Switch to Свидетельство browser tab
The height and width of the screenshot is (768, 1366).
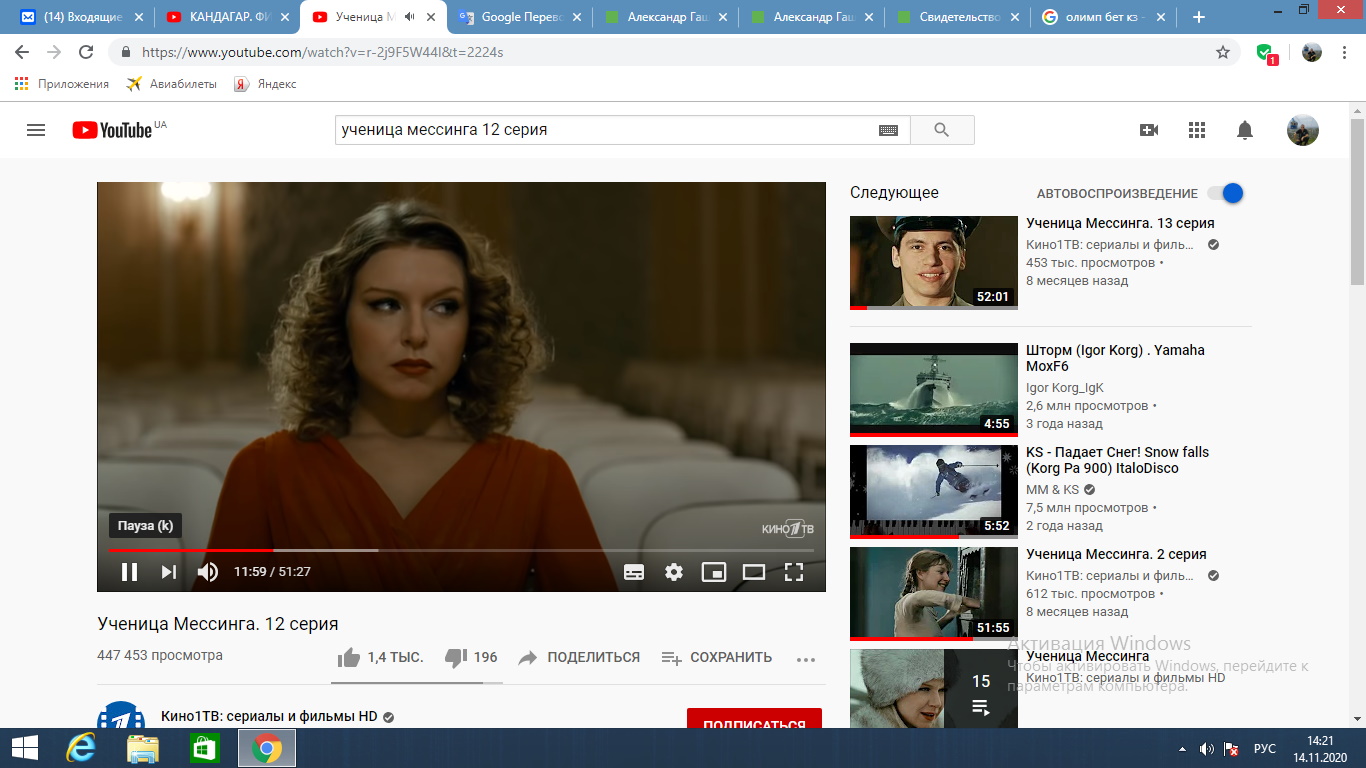(960, 17)
